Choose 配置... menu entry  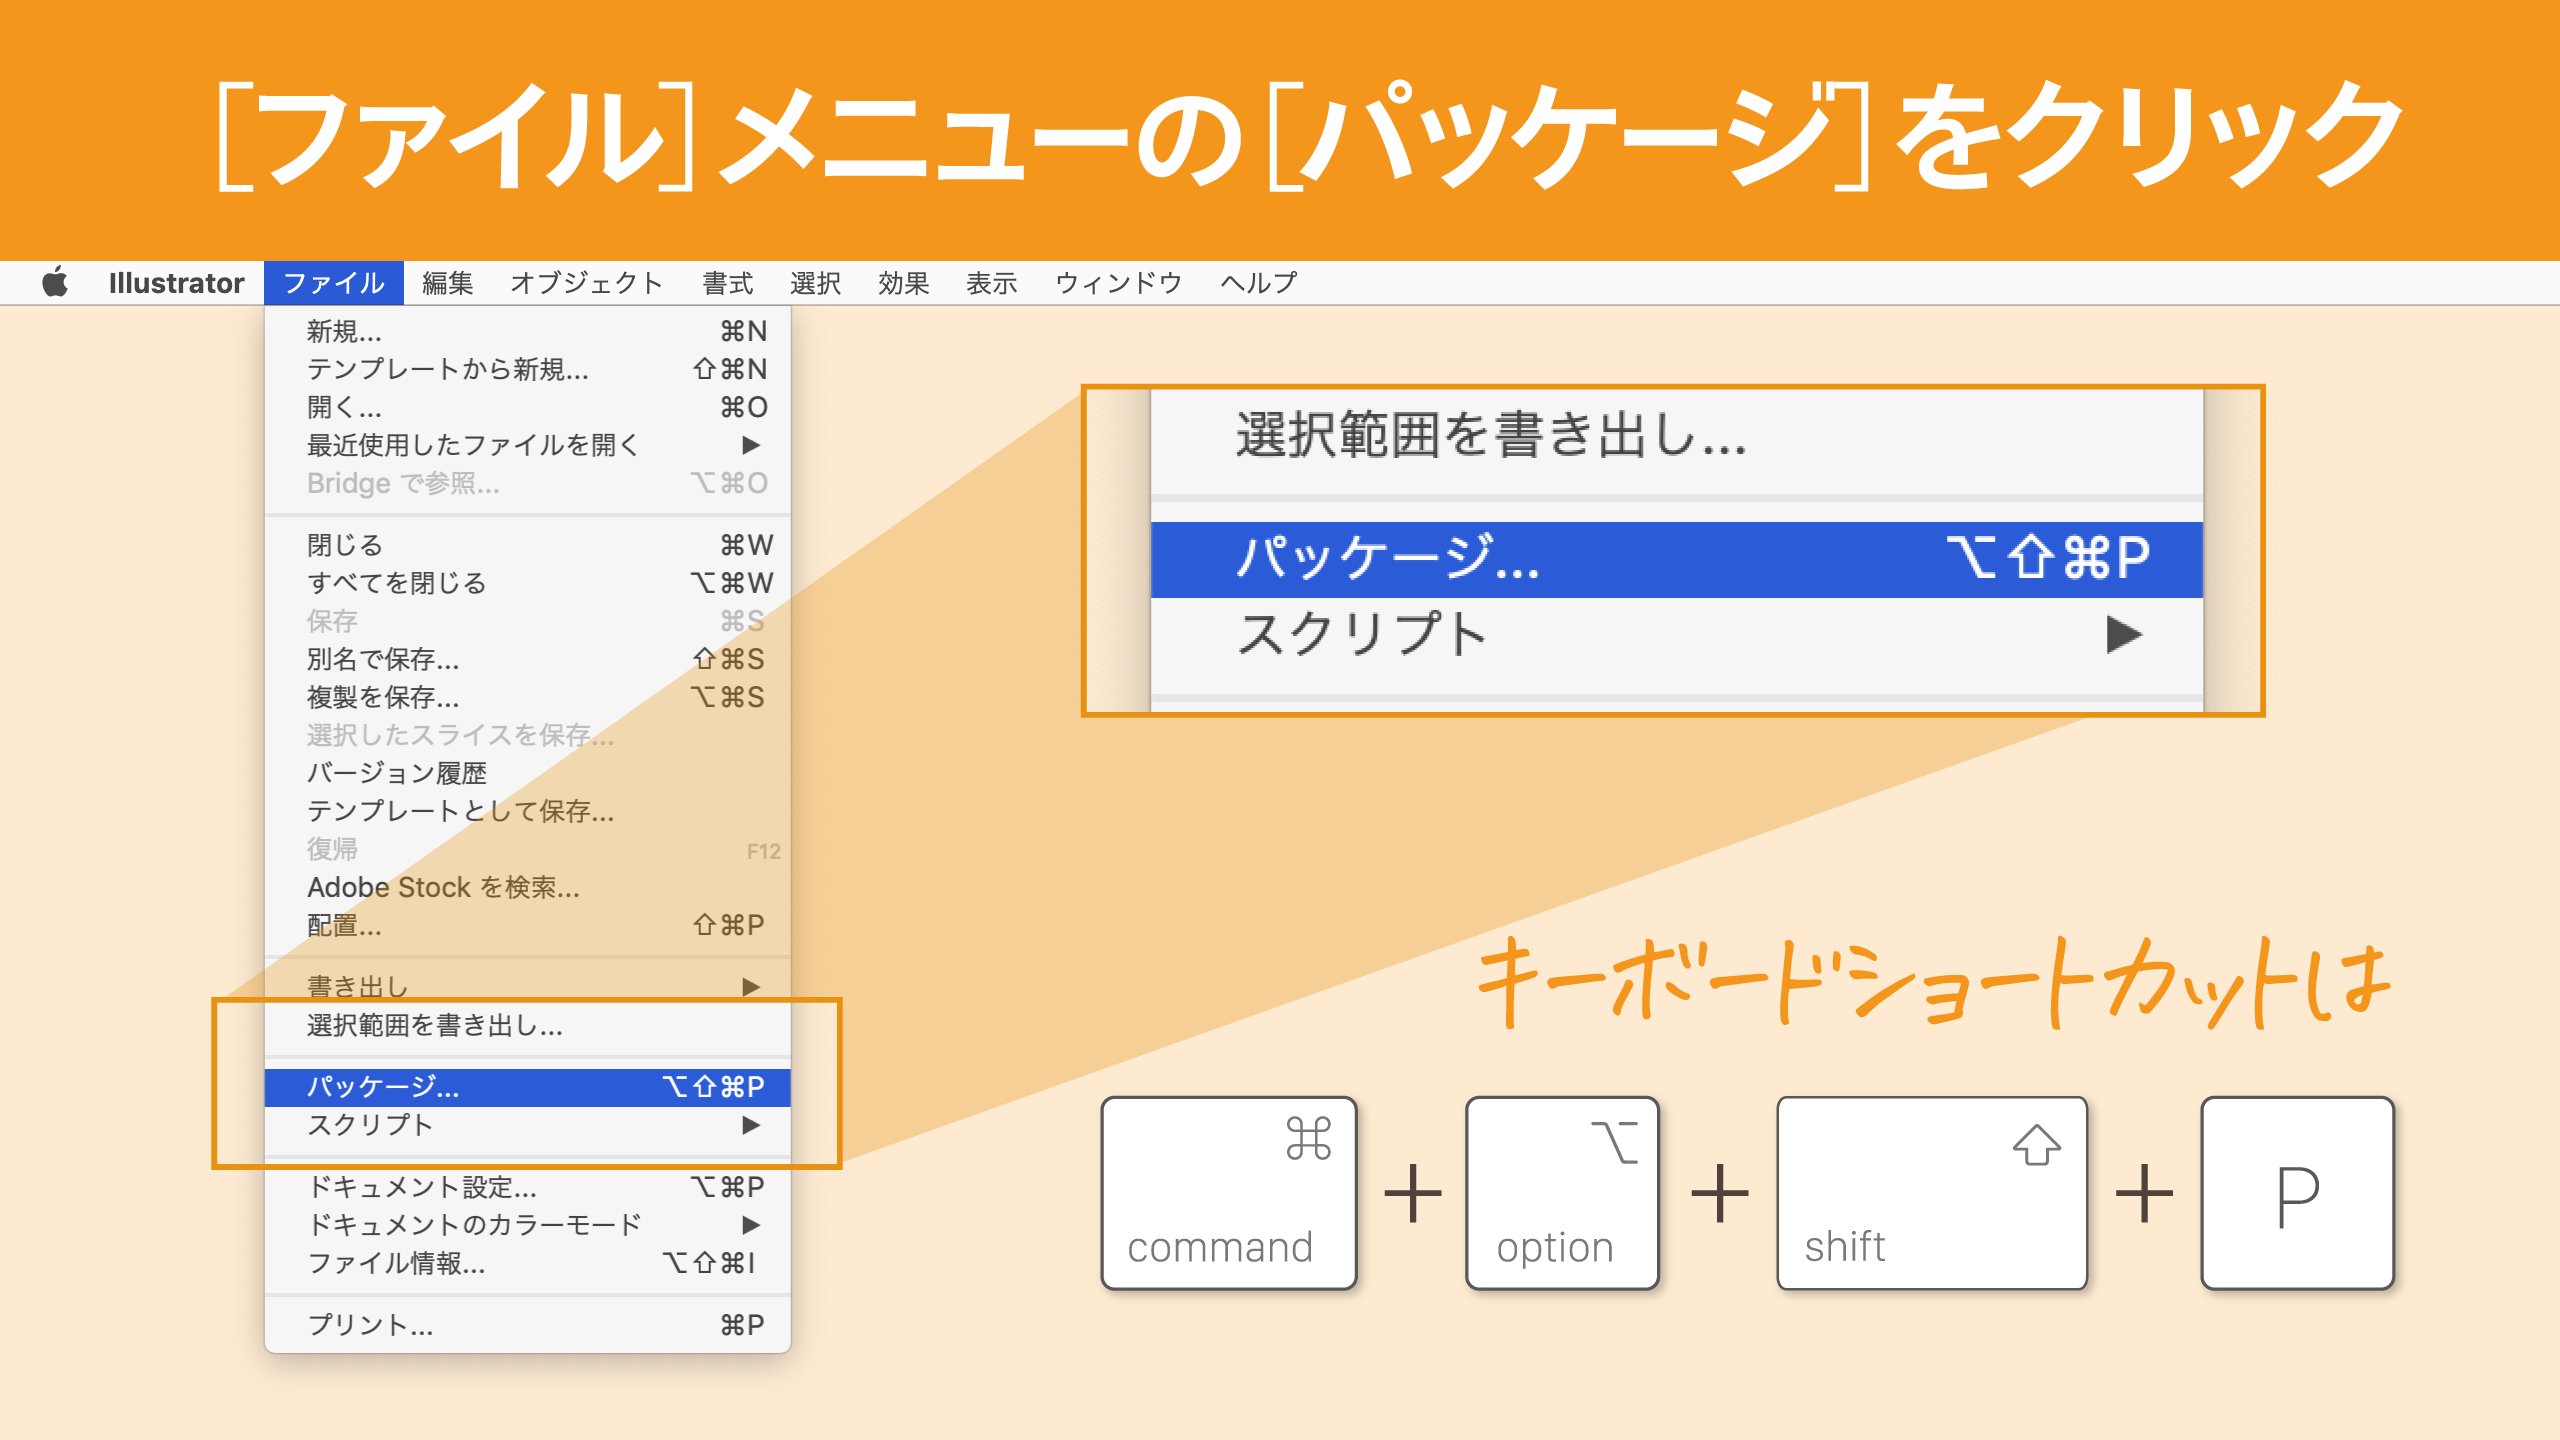coord(528,925)
